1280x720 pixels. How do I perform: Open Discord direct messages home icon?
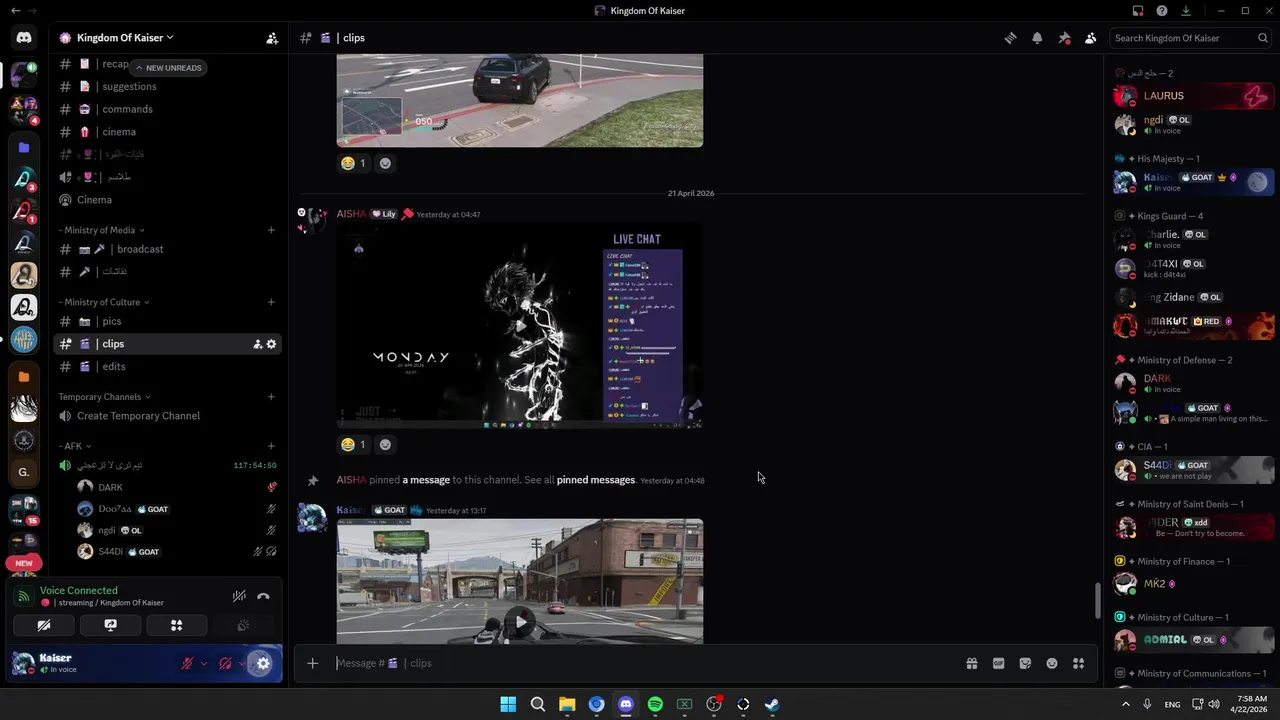(x=24, y=38)
